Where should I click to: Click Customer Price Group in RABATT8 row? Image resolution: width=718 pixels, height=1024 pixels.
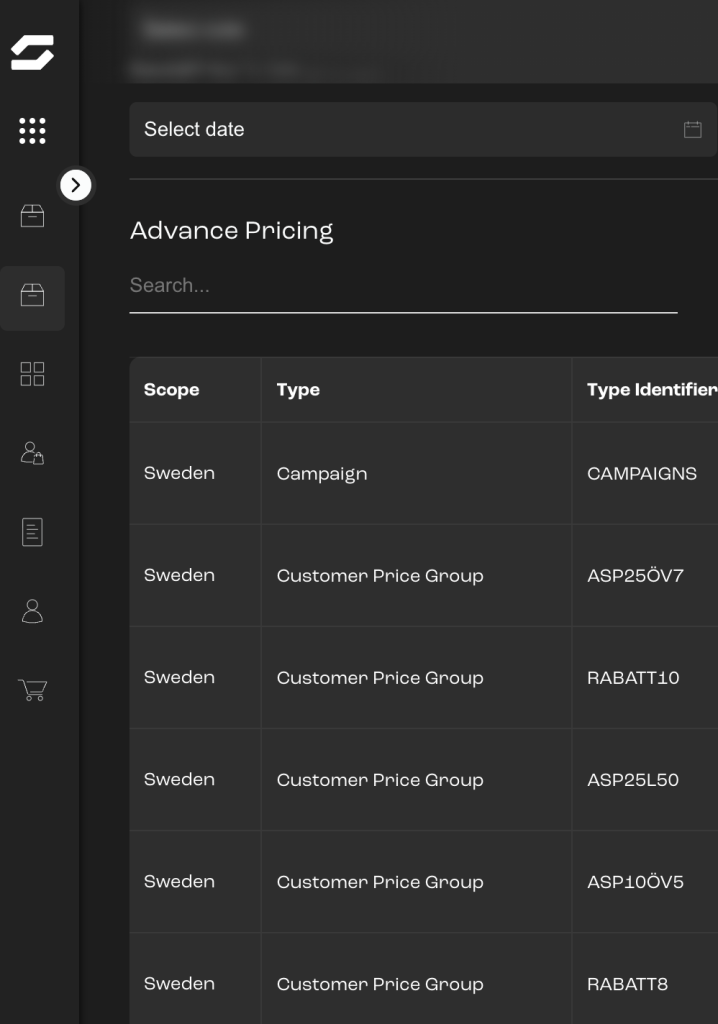[x=380, y=984]
